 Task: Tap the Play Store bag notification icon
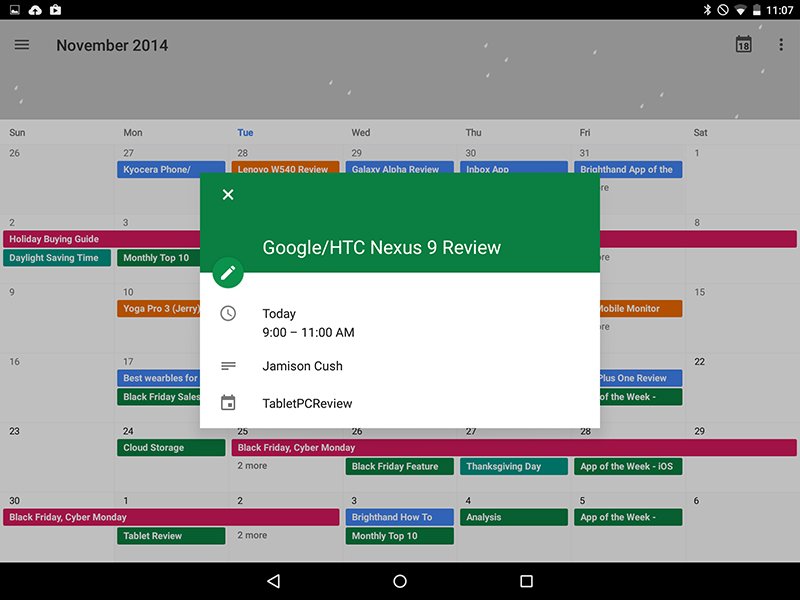click(56, 10)
